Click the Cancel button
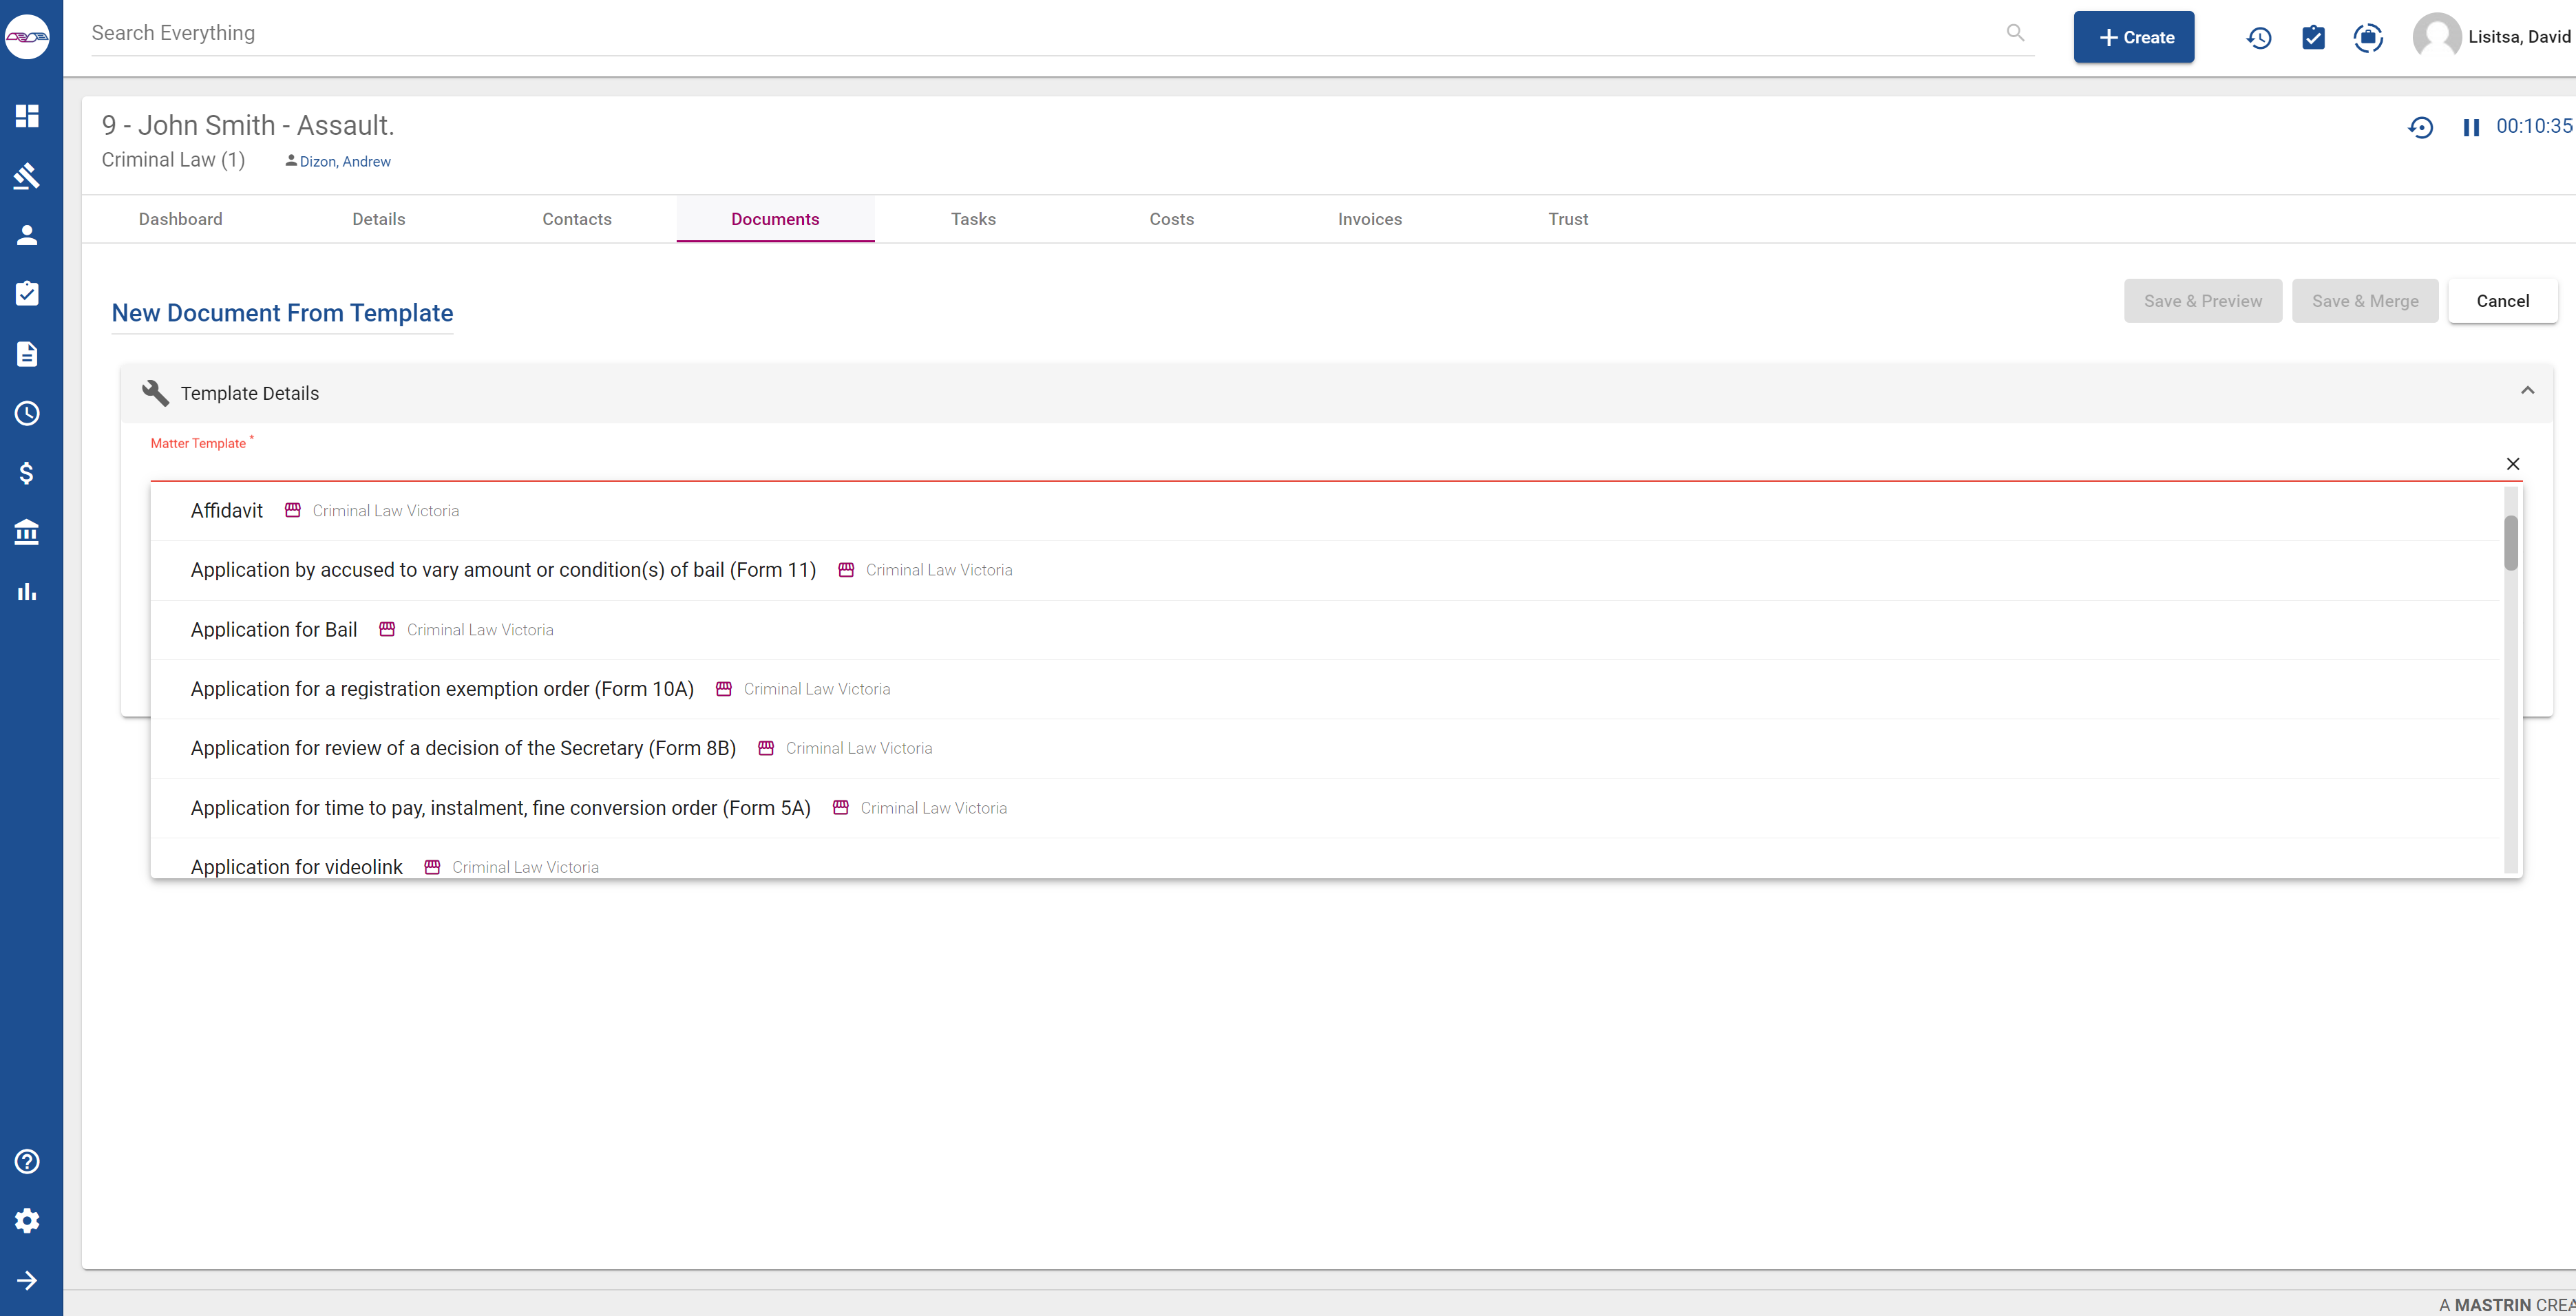This screenshot has height=1316, width=2576. tap(2502, 300)
